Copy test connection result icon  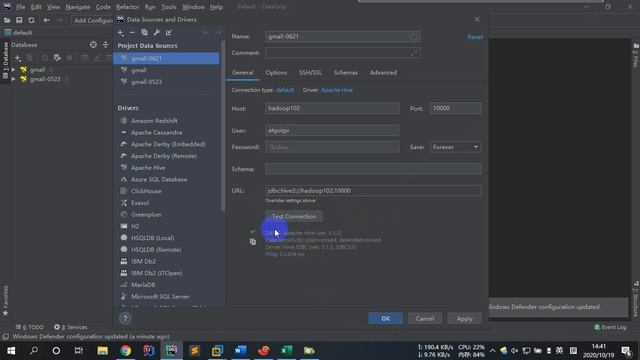click(253, 242)
